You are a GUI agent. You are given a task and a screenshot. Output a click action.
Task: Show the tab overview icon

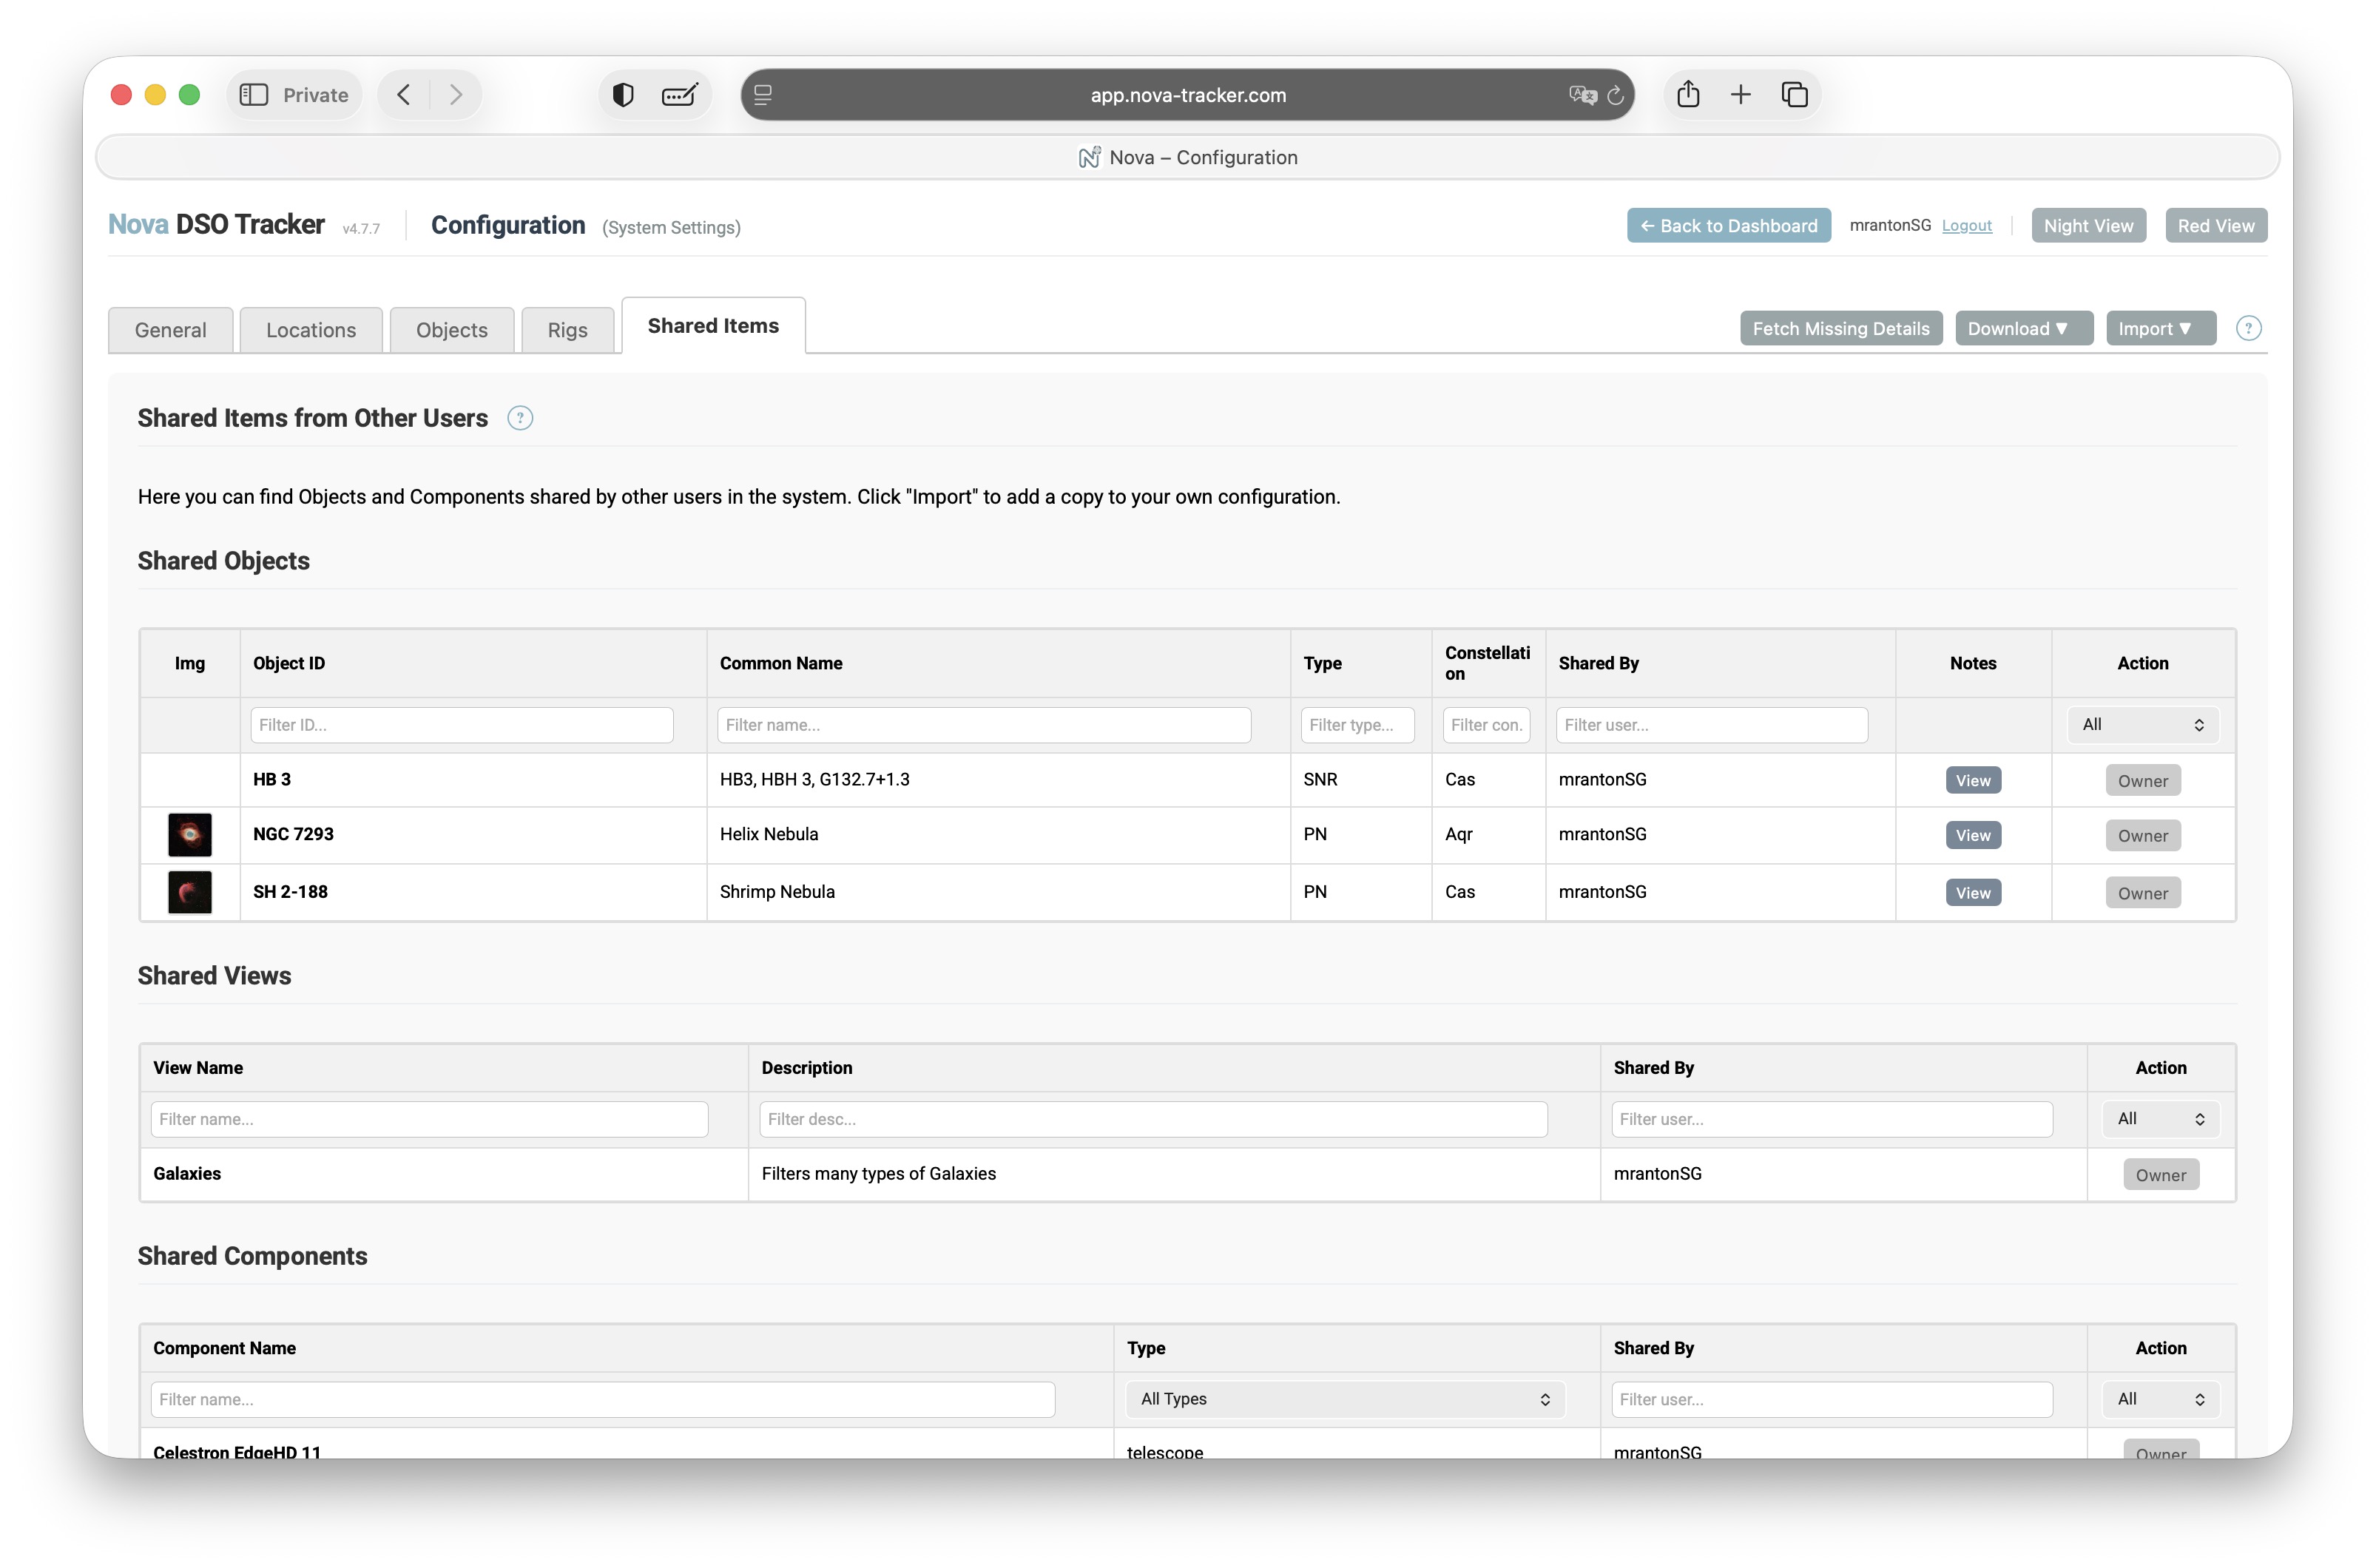(1795, 95)
